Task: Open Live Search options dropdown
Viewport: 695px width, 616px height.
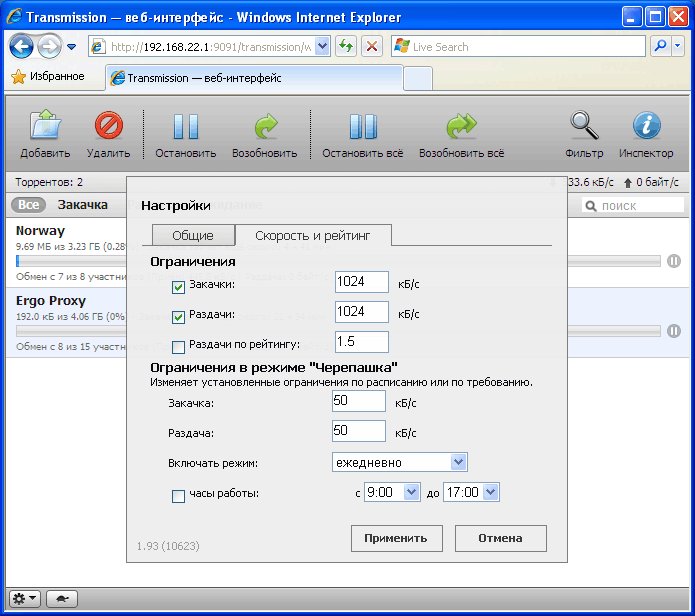Action: pyautogui.click(x=678, y=46)
